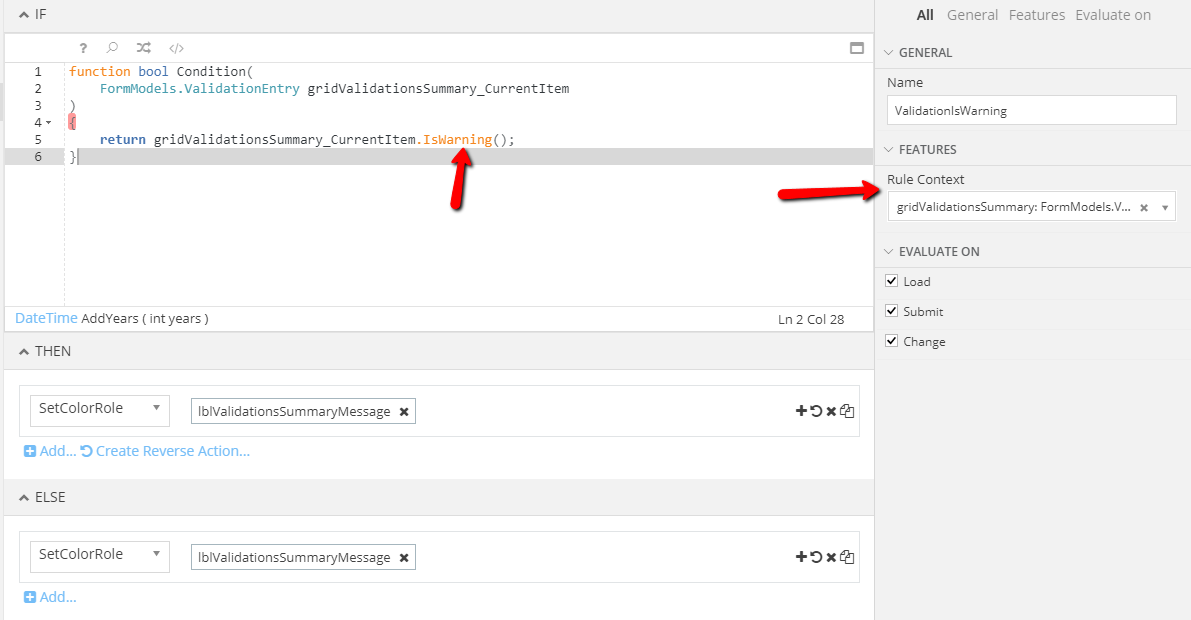Disable the Change checkbox

[x=891, y=342]
